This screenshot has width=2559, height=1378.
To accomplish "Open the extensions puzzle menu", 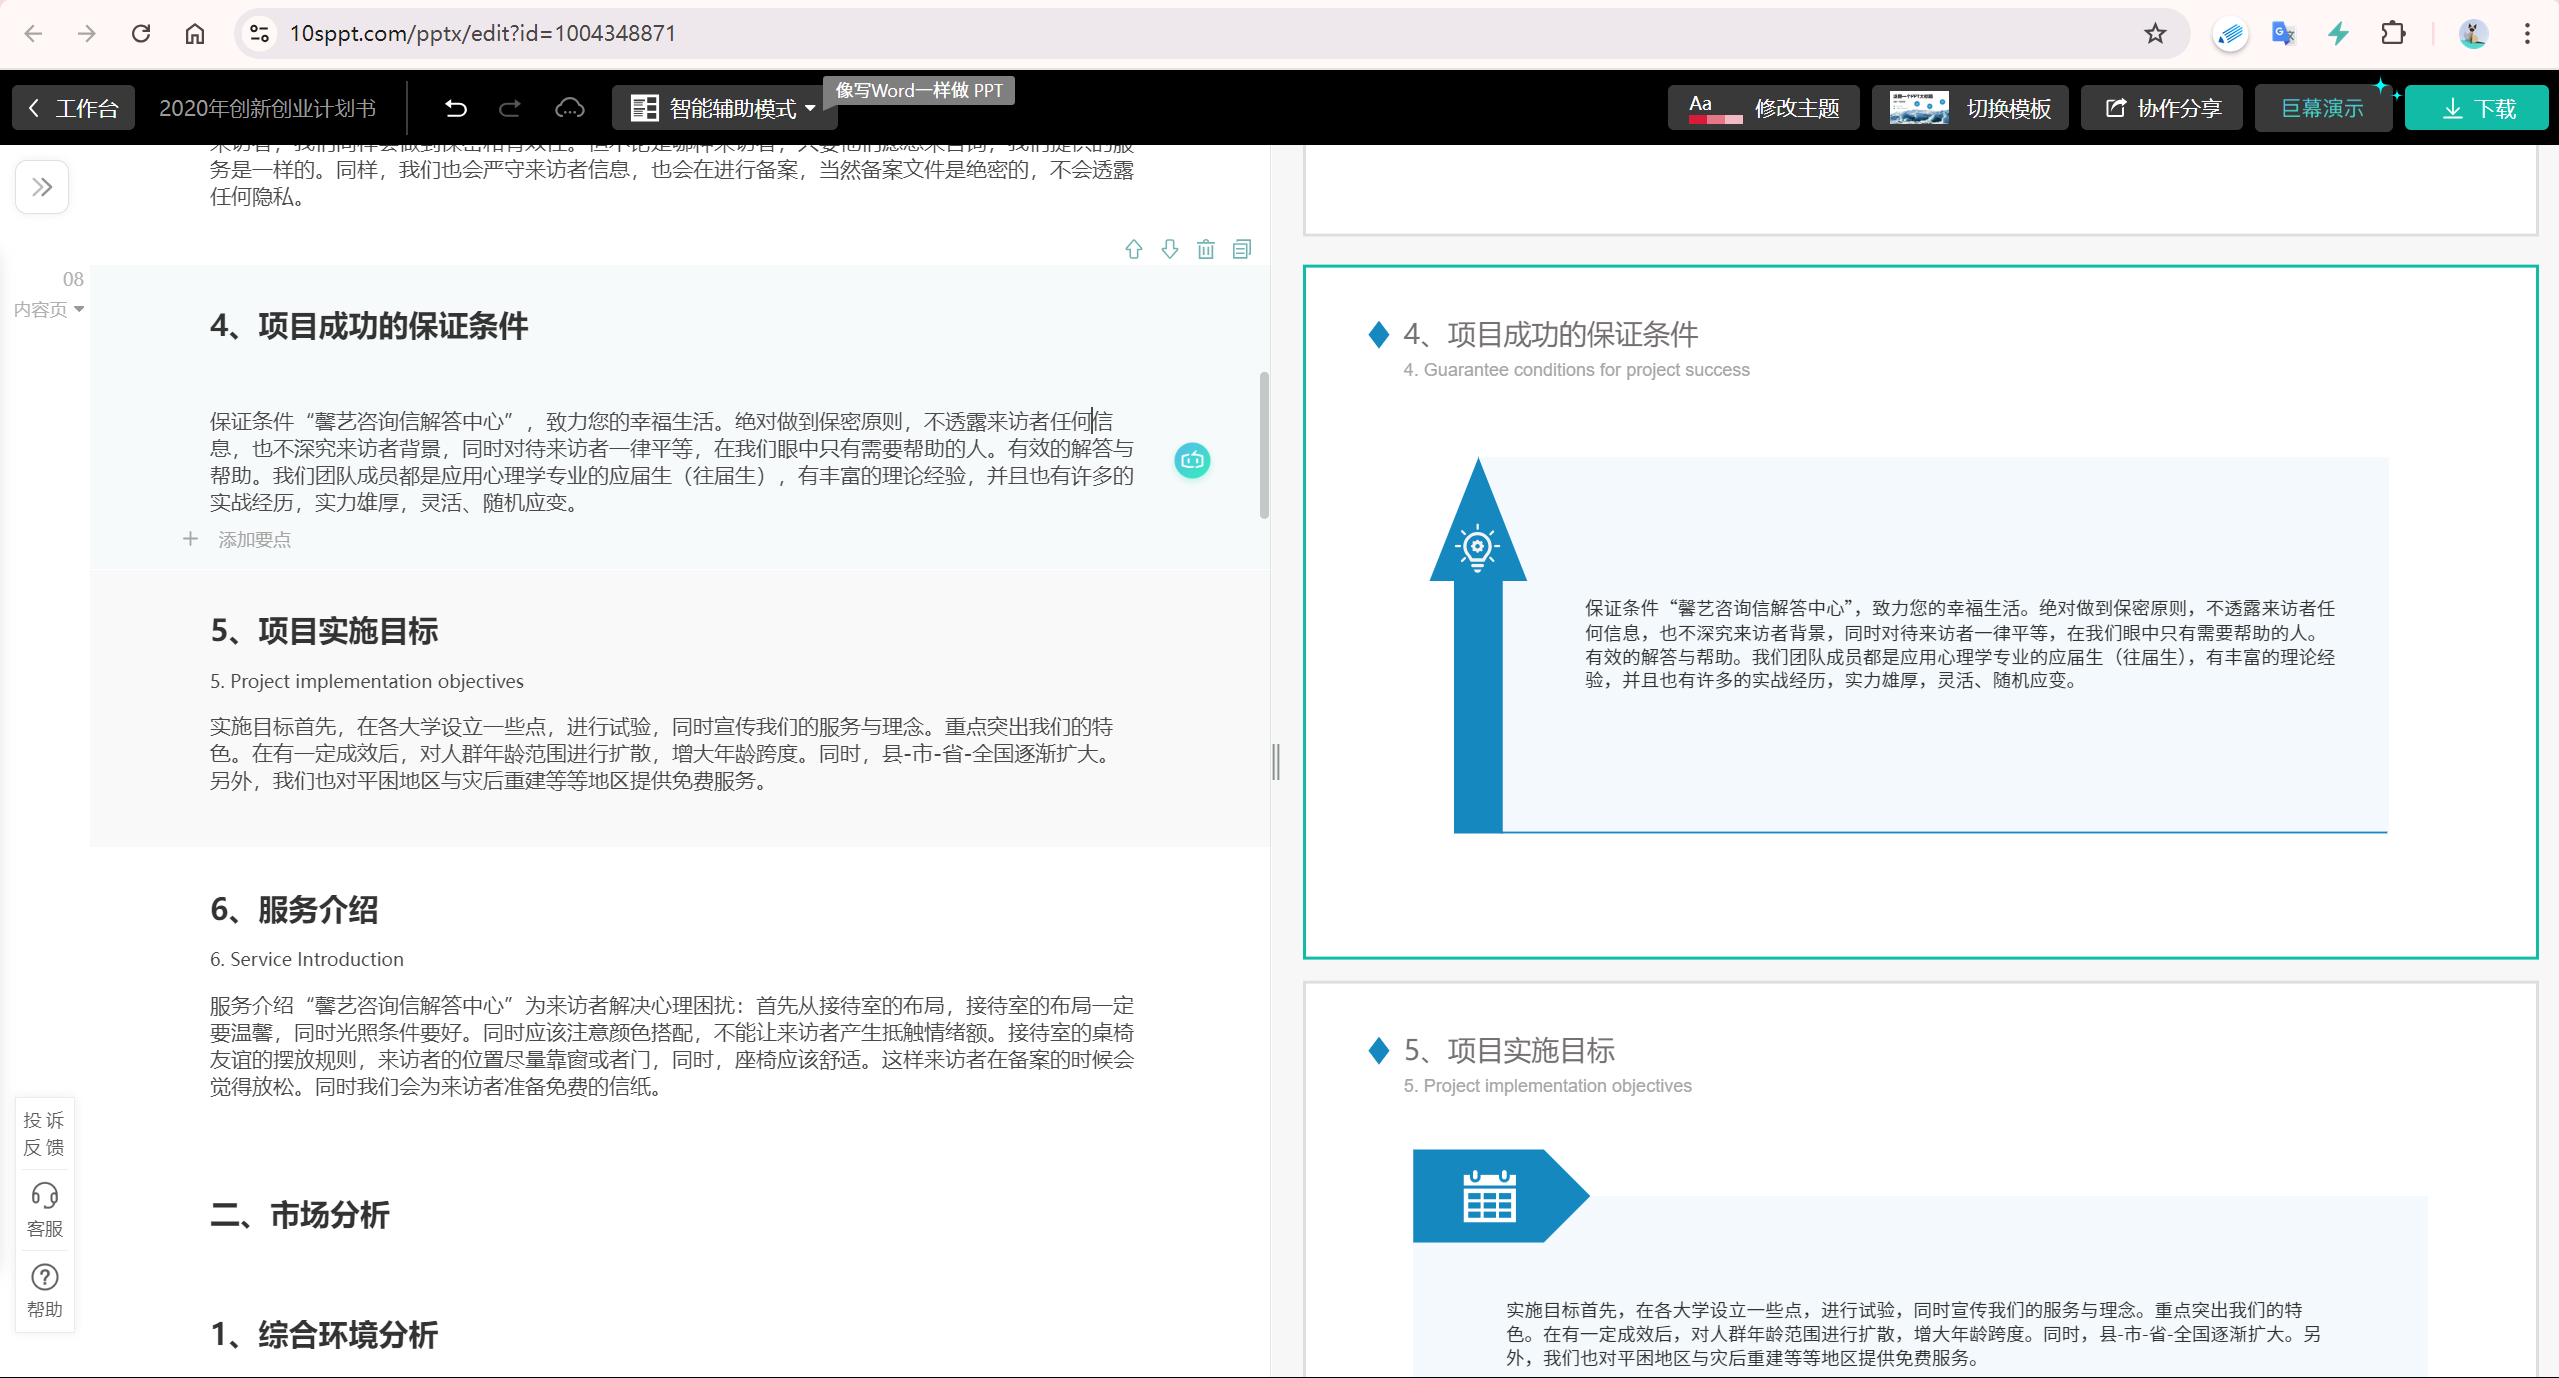I will (2393, 33).
